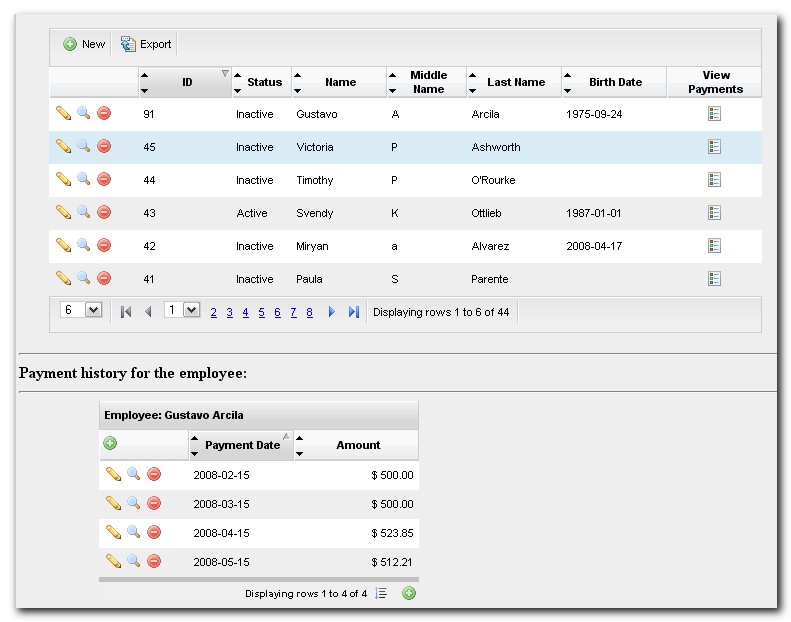Image resolution: width=791 pixels, height=622 pixels.
Task: Export the employee grid data
Action: pos(146,44)
